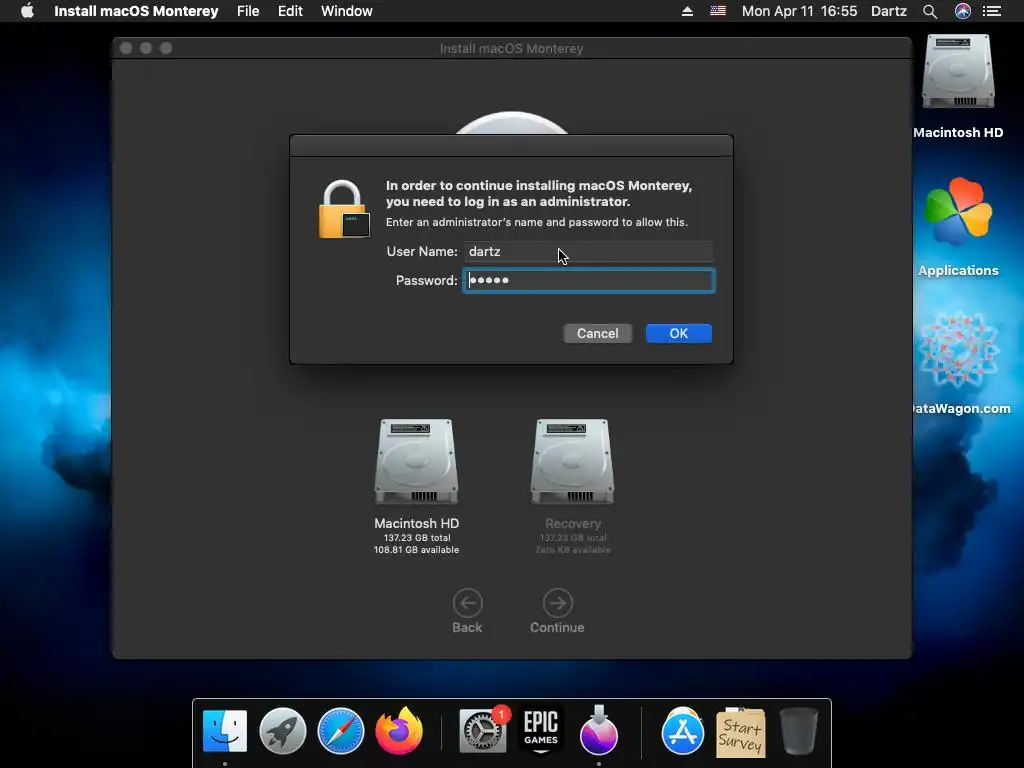Open App Store from the Dock
Screen dimensions: 1024x768
tap(682, 731)
